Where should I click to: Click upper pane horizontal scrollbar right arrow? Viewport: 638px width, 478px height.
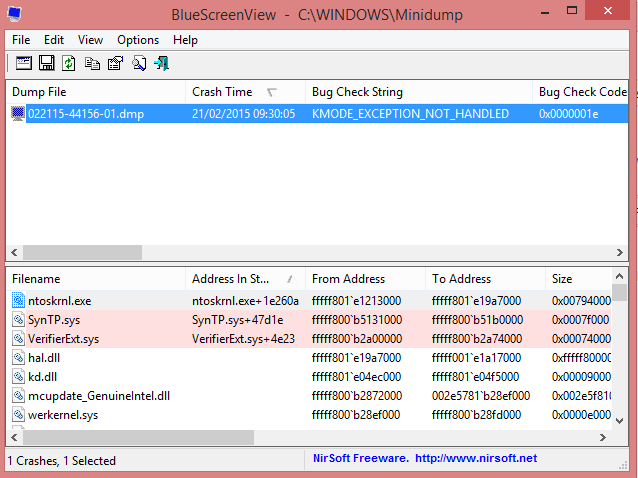click(x=620, y=252)
